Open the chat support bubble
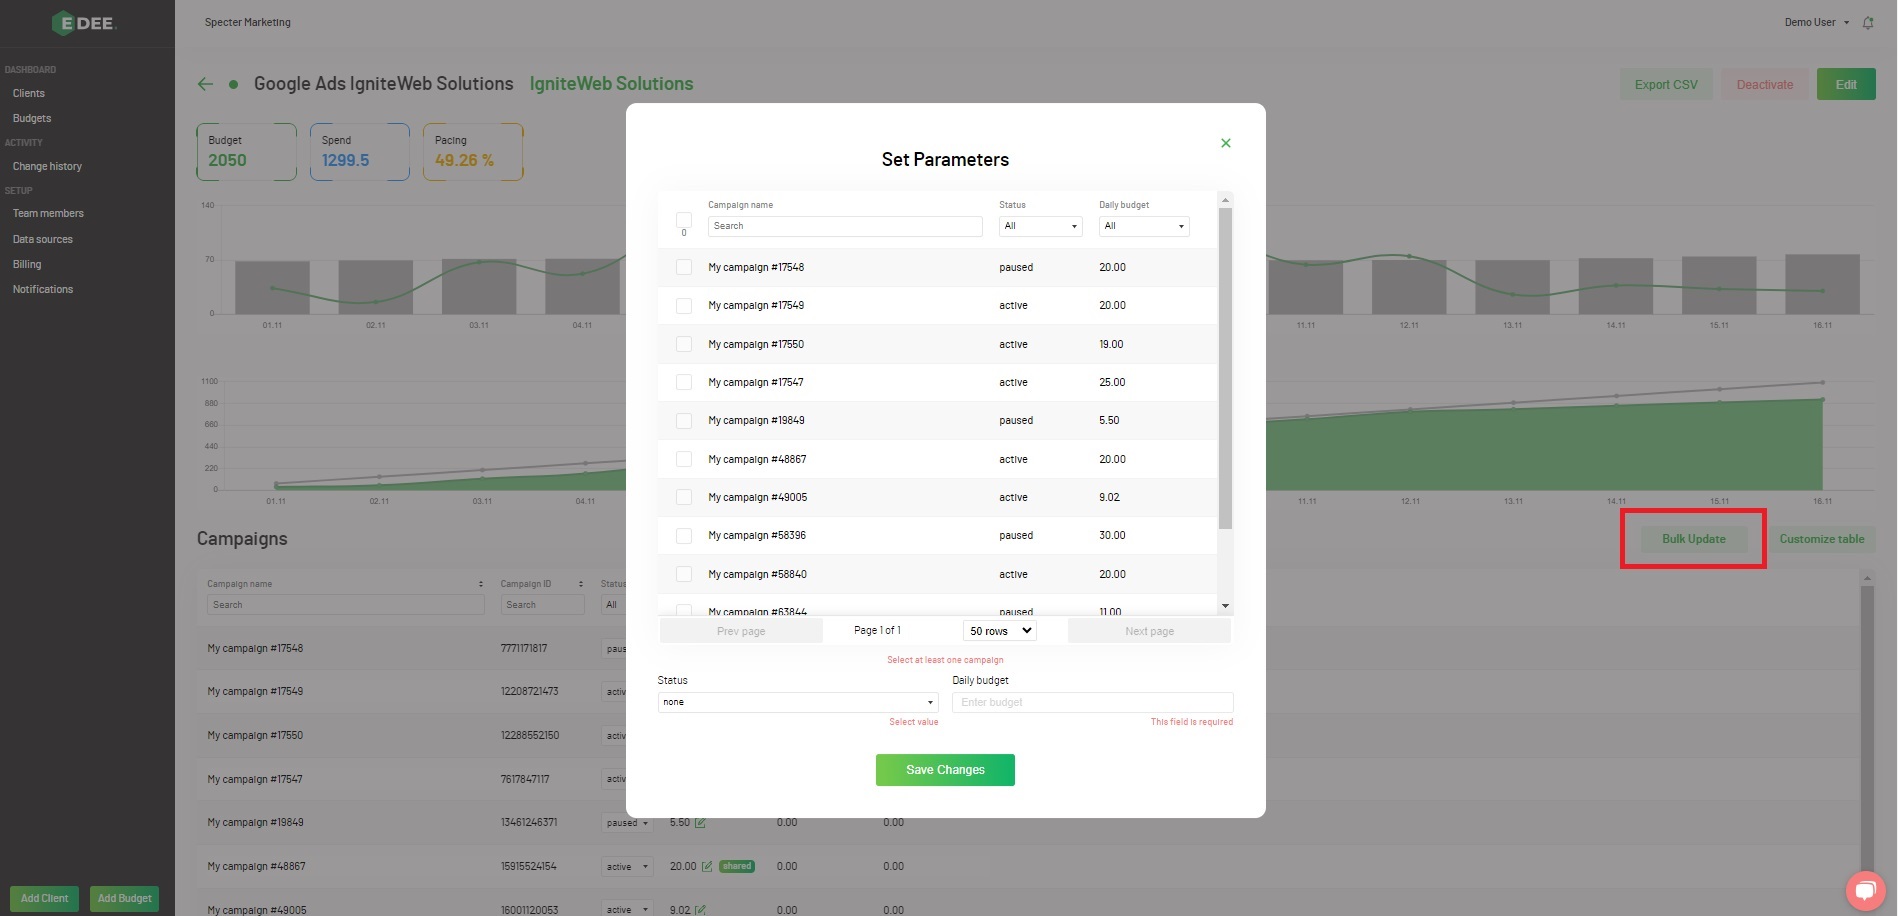1898x916 pixels. pos(1865,890)
